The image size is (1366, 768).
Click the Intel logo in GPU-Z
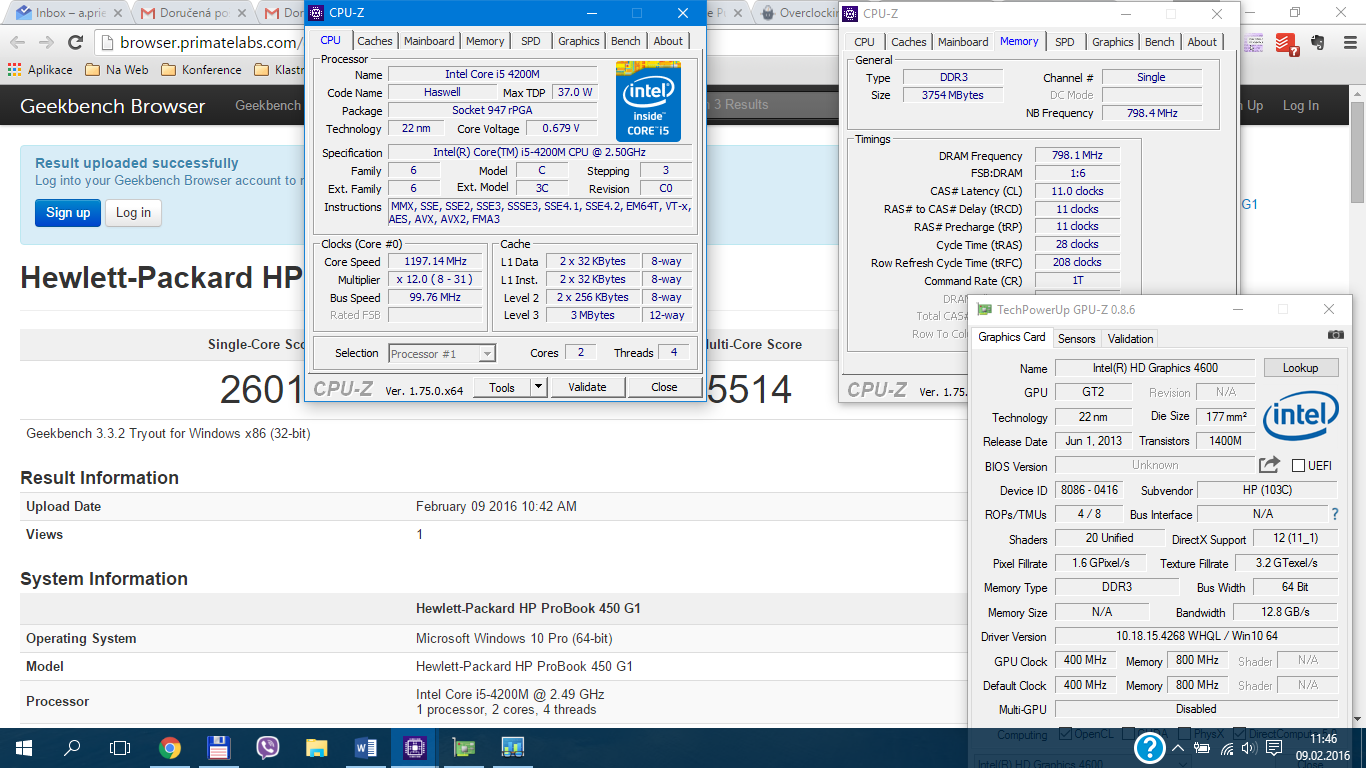click(1300, 417)
